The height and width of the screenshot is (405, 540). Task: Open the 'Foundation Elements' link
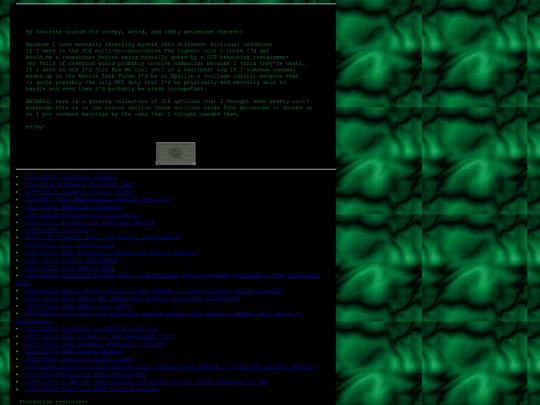(x=81, y=215)
